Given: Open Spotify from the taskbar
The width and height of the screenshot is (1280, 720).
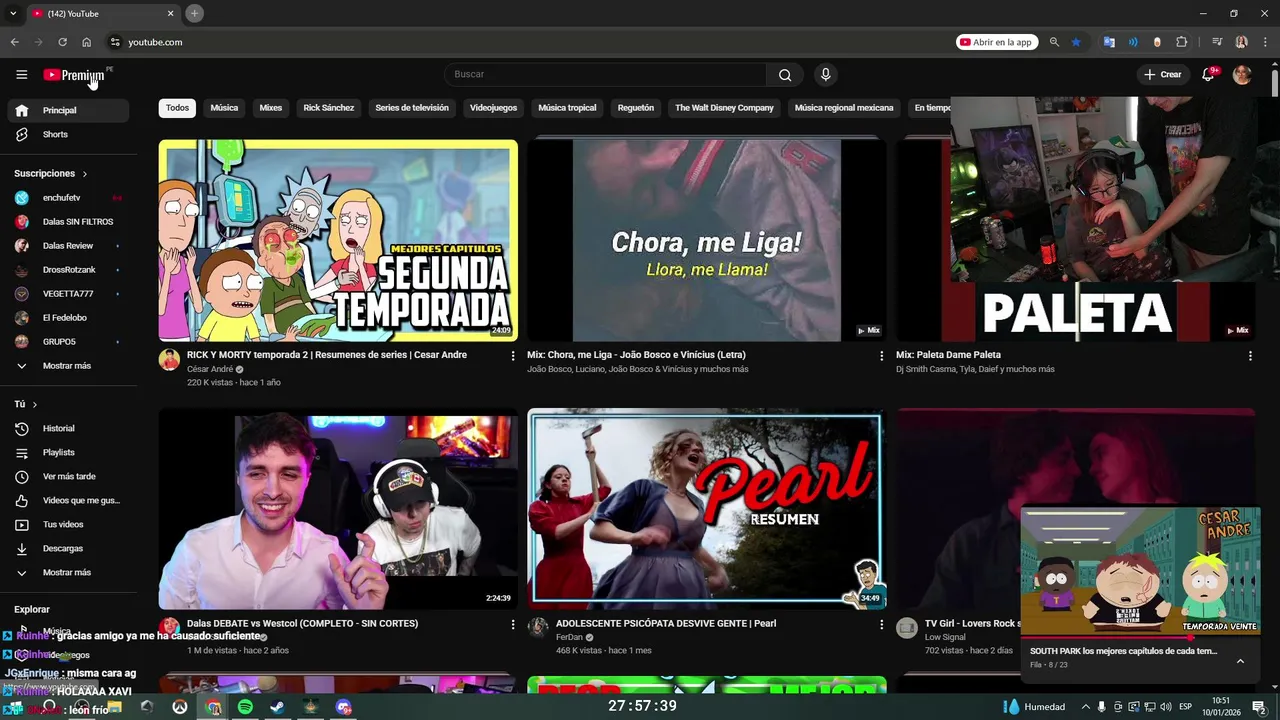Looking at the screenshot, I should [x=245, y=707].
